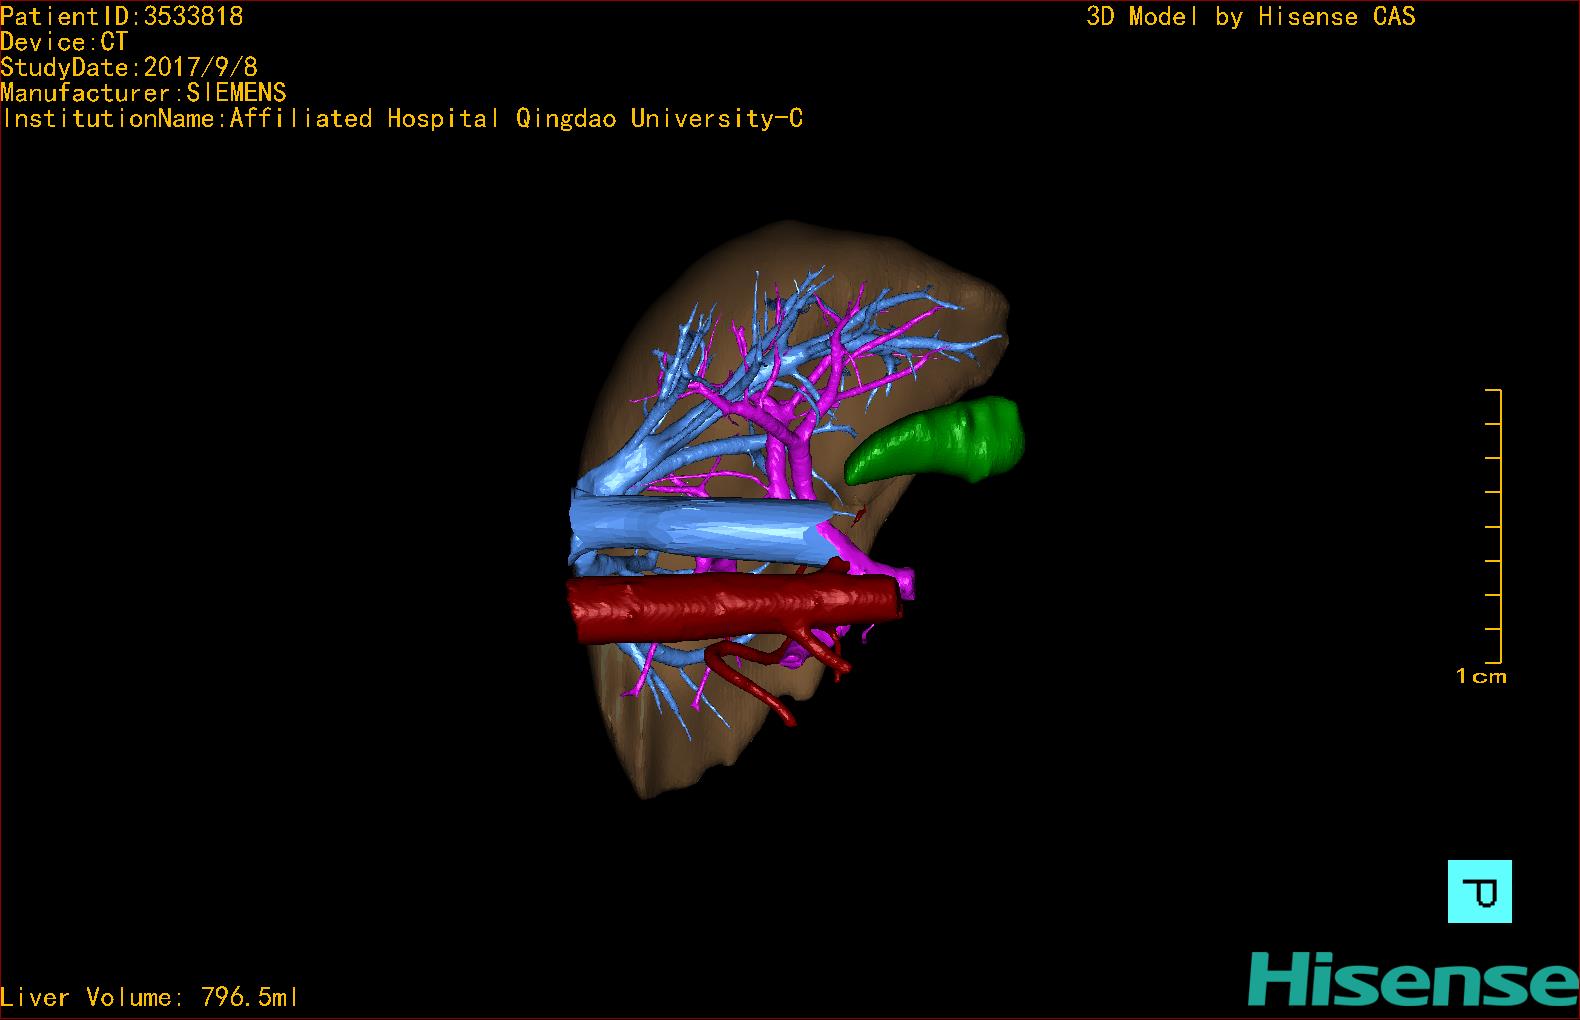
Task: Click the Liver Volume: 796.5ml readout
Action: pyautogui.click(x=149, y=997)
